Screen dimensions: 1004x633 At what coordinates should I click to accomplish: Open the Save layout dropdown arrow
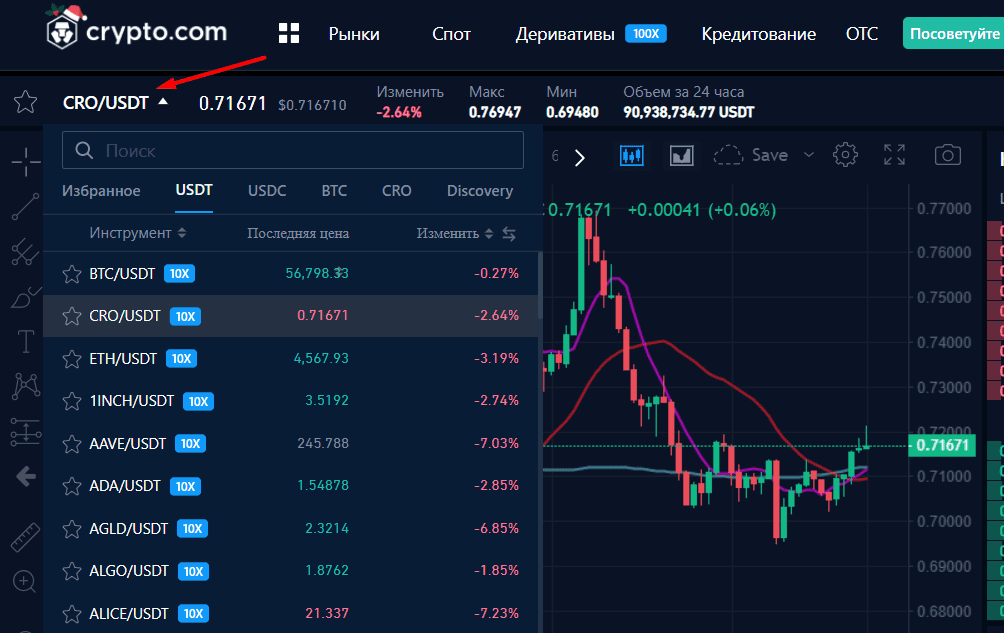809,155
